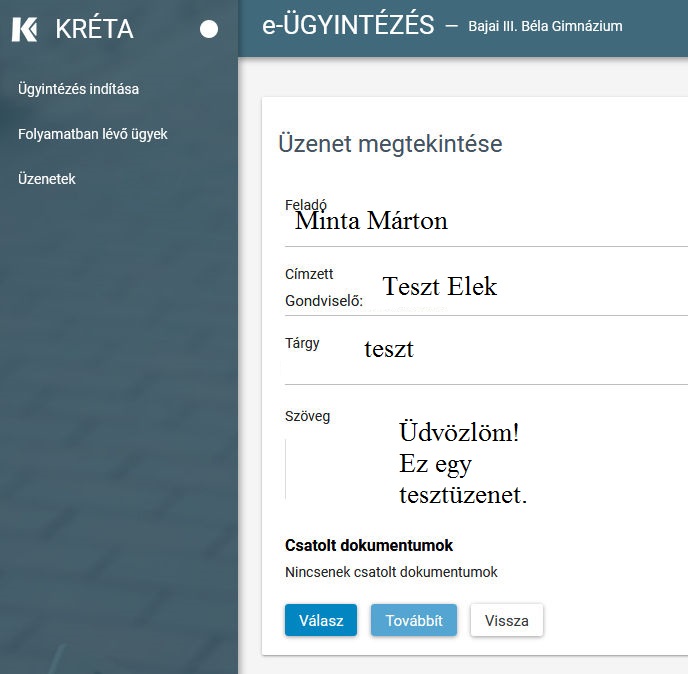Click the Nincsenek csatolt dokumentumok notice
The width and height of the screenshot is (688, 674).
(x=391, y=572)
